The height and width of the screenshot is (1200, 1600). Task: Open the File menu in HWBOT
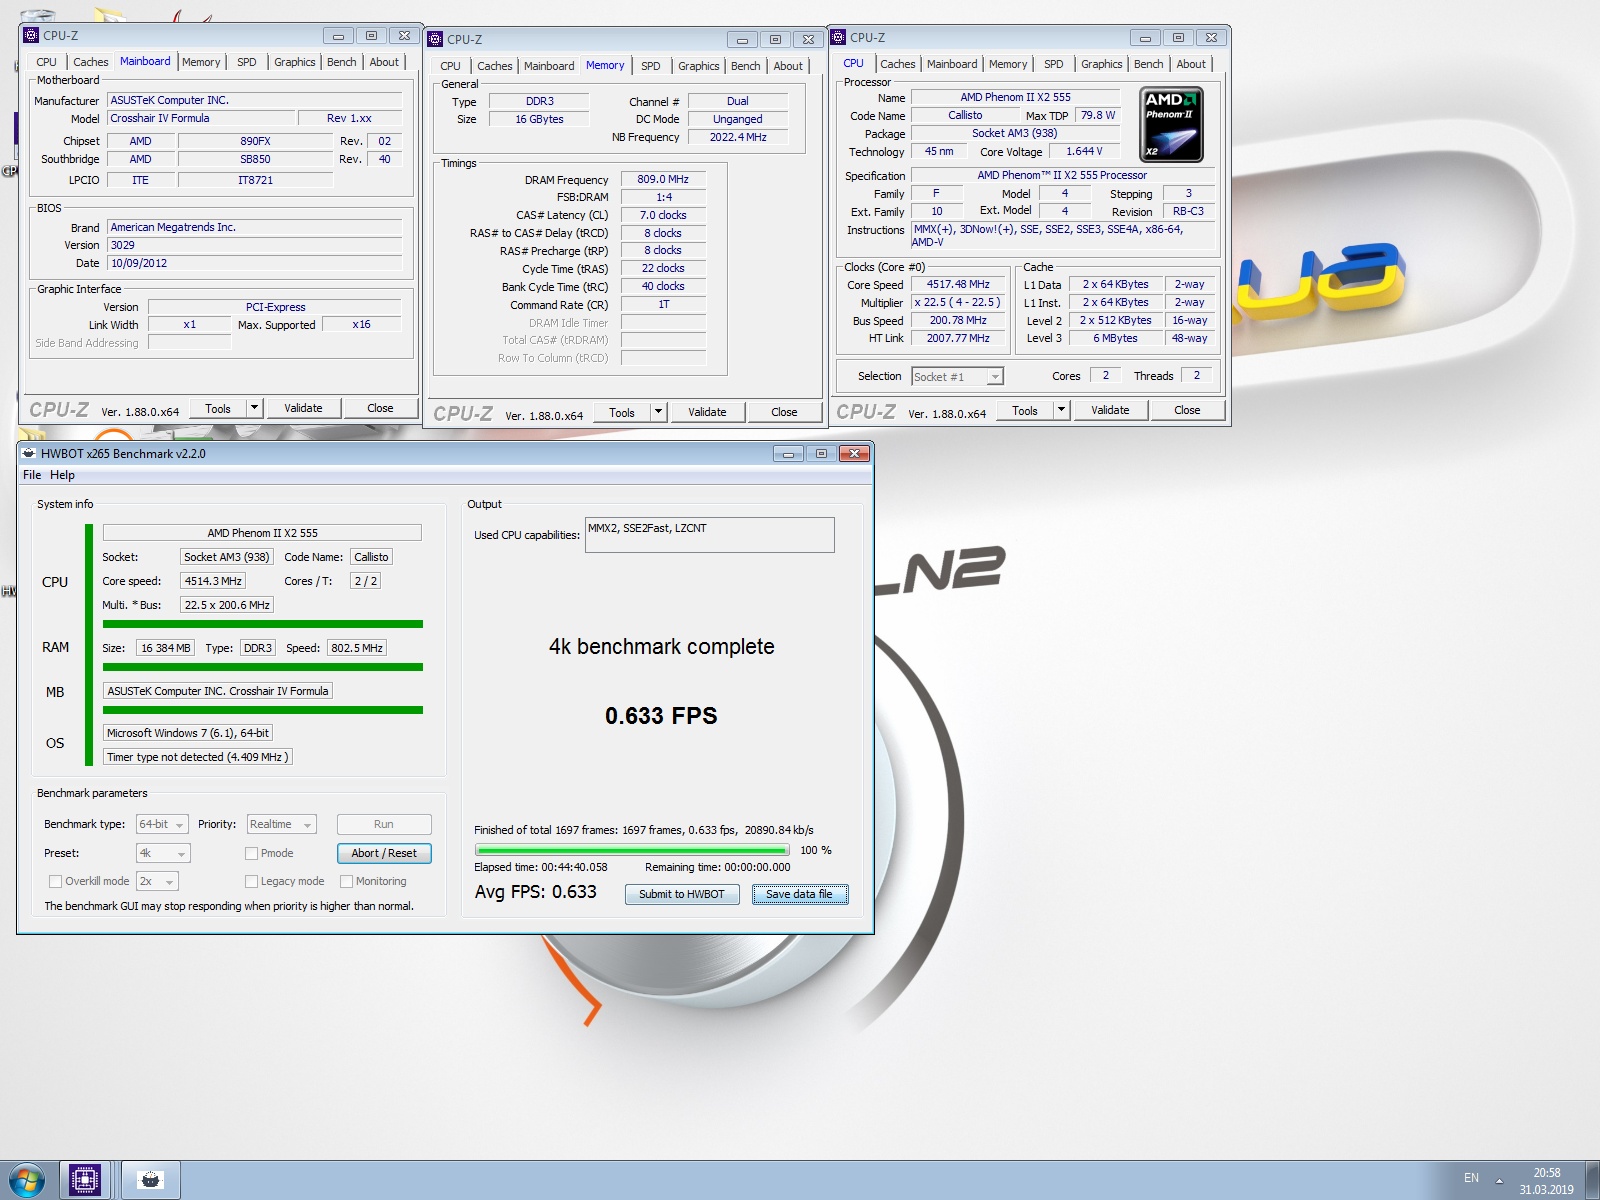(32, 475)
